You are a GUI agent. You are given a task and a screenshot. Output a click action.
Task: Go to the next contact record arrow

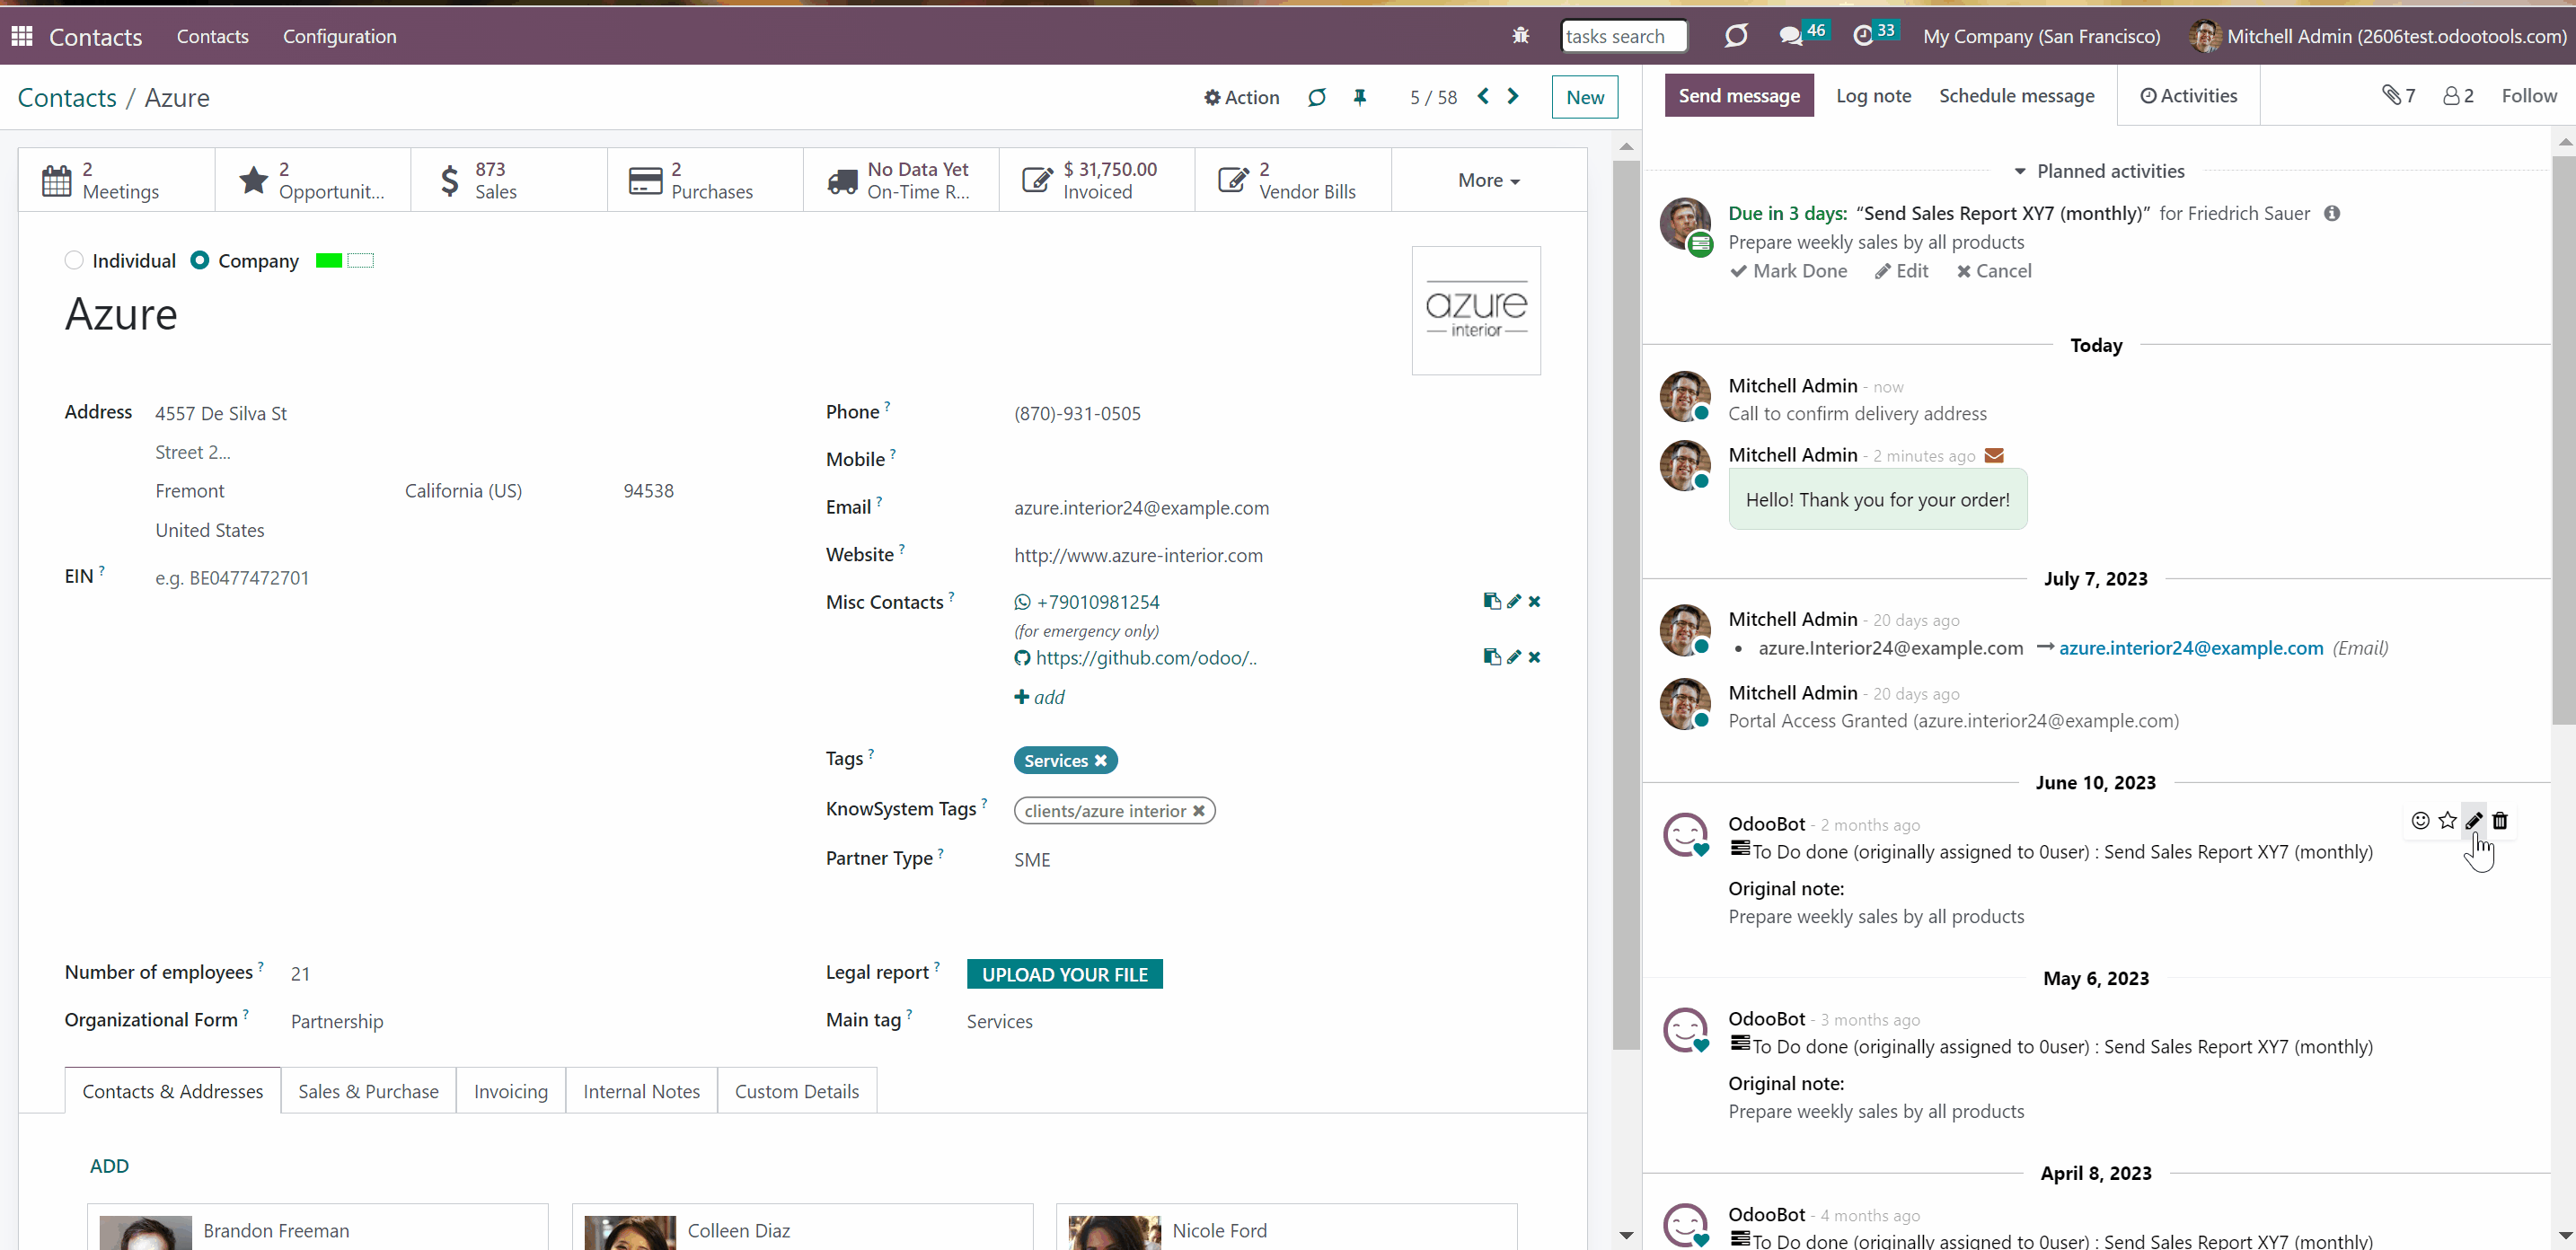click(x=1513, y=96)
